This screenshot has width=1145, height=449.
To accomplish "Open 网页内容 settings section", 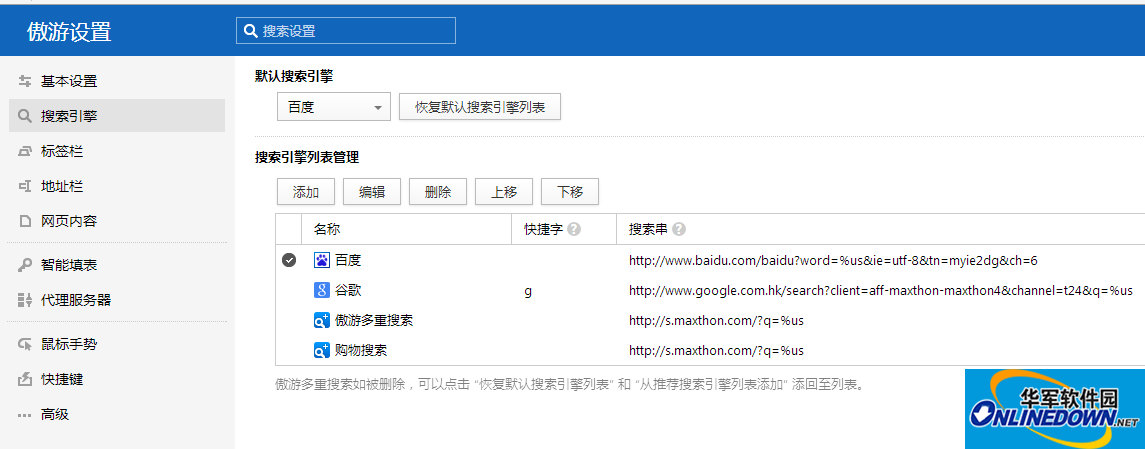I will click(116, 220).
